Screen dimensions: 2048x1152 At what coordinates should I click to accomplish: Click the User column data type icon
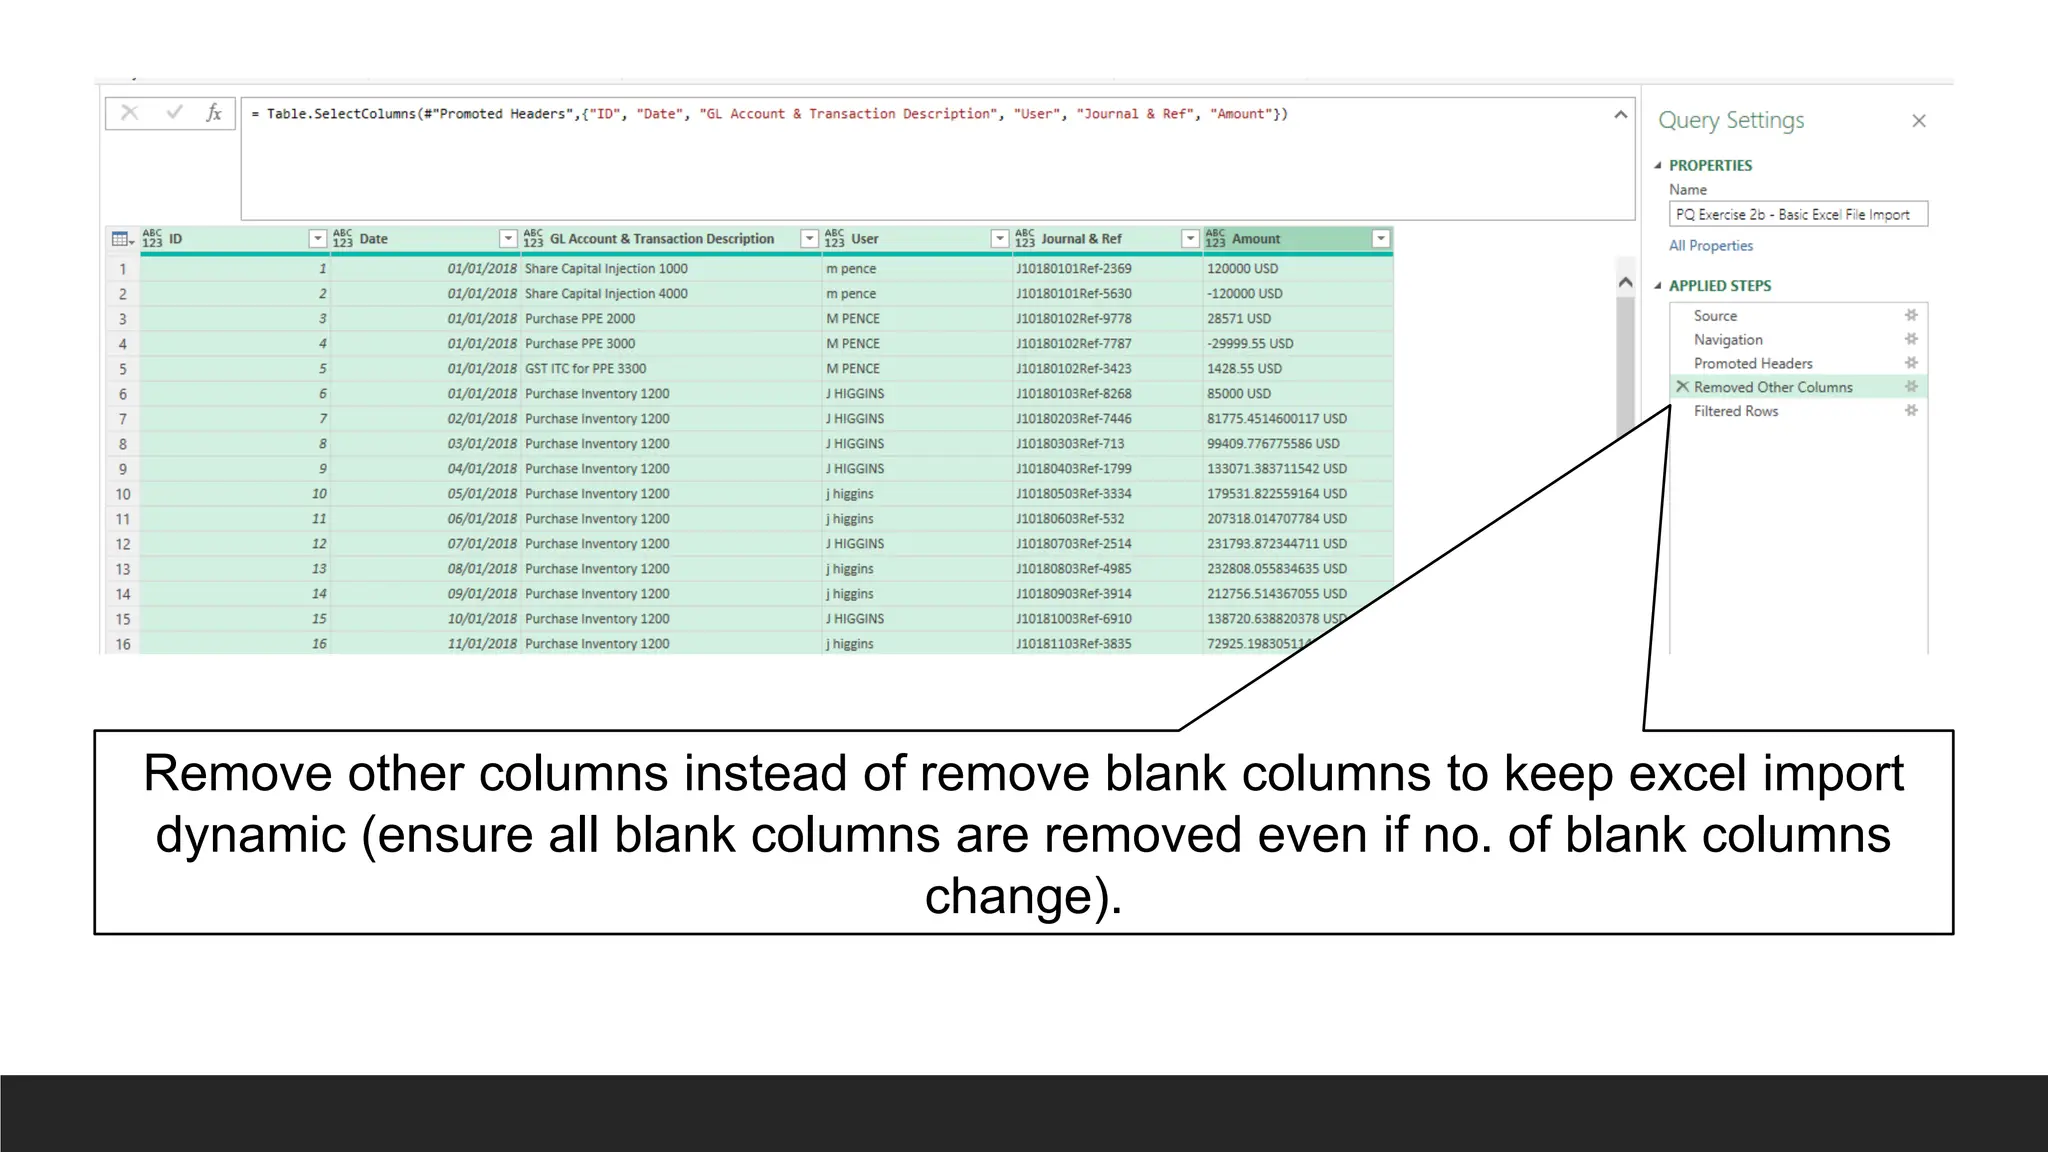point(834,239)
